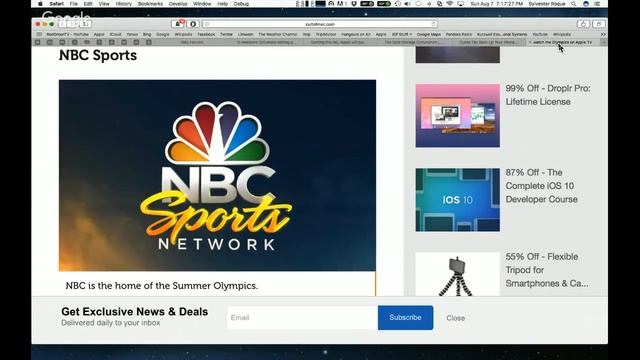Open the Pandora Radio bookmark
Viewport: 640px width, 360px height.
pyautogui.click(x=459, y=34)
